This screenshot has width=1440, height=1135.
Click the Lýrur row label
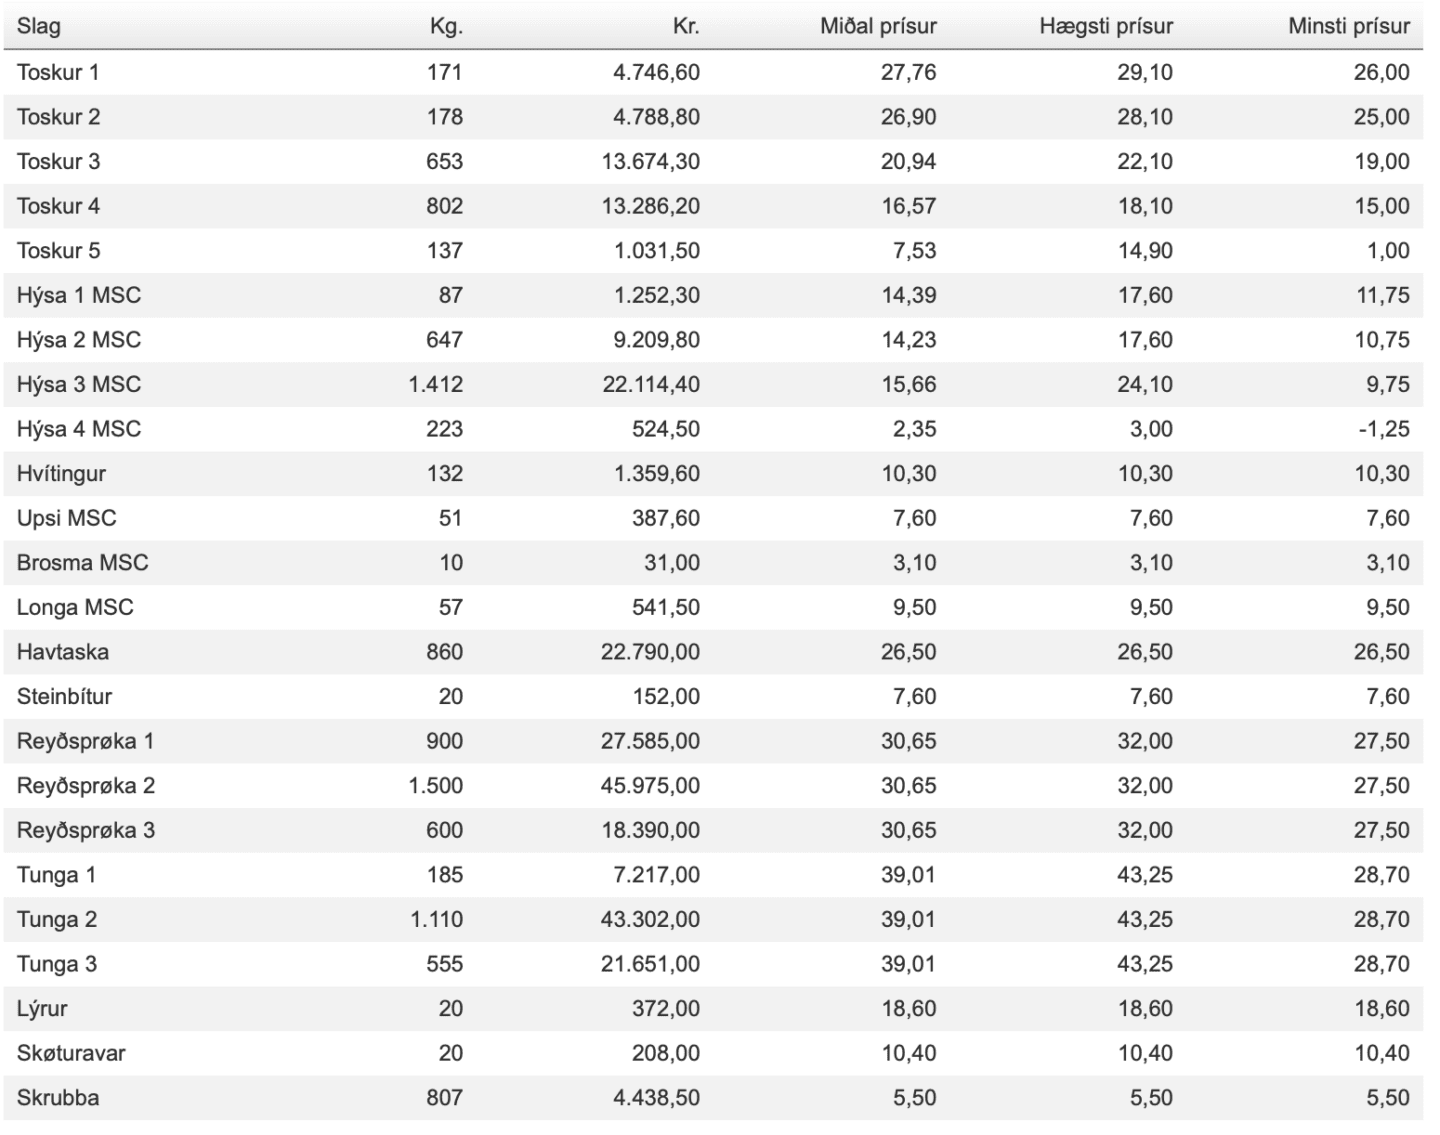[x=42, y=1009]
